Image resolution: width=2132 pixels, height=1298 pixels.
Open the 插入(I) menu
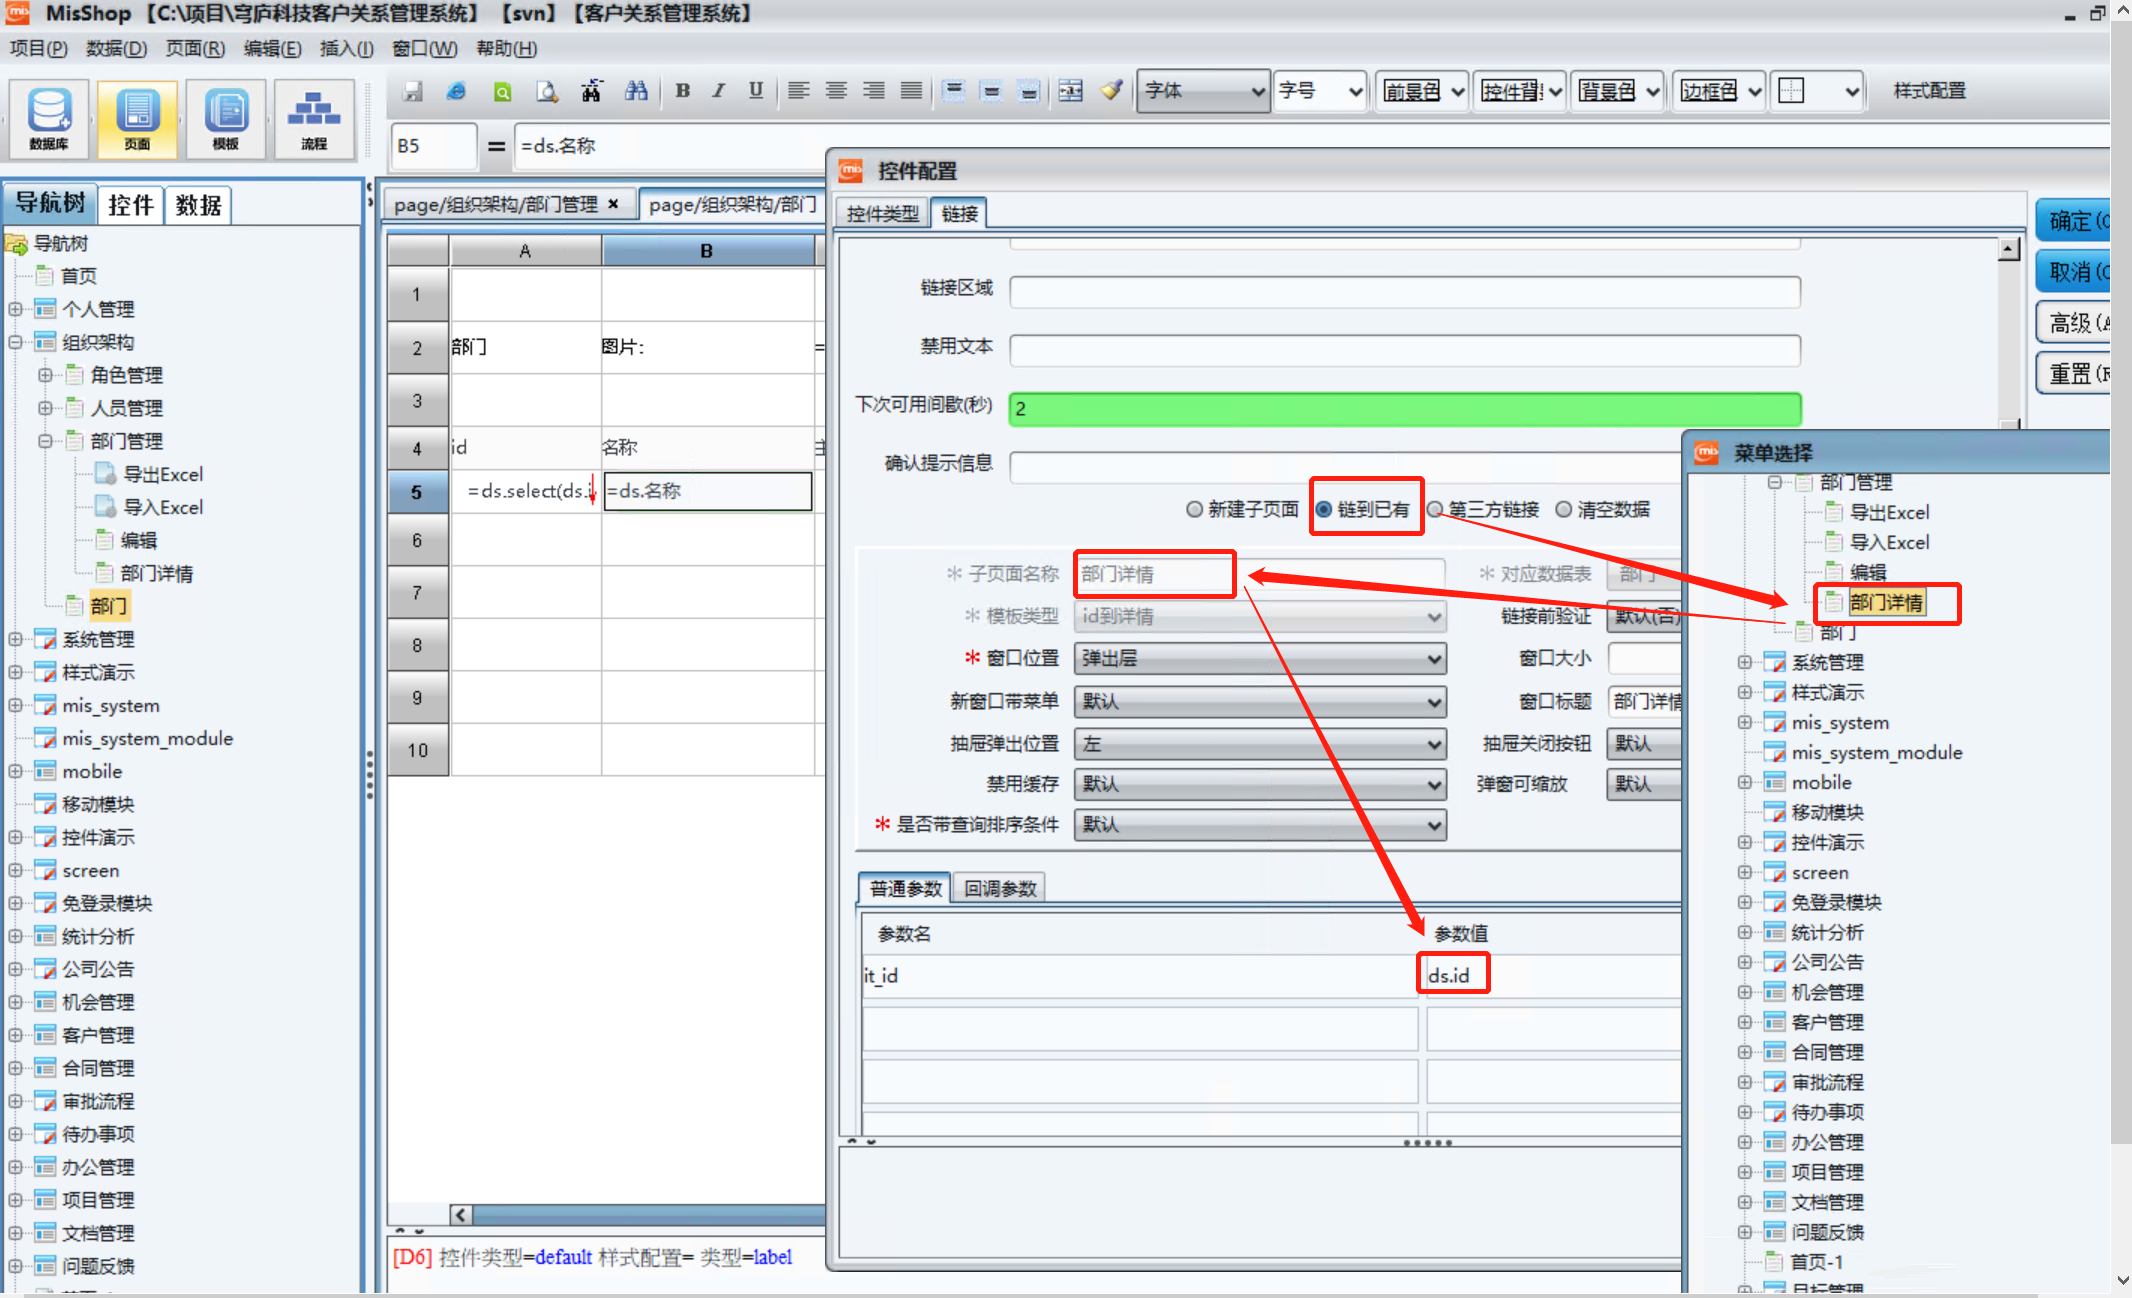pyautogui.click(x=346, y=48)
